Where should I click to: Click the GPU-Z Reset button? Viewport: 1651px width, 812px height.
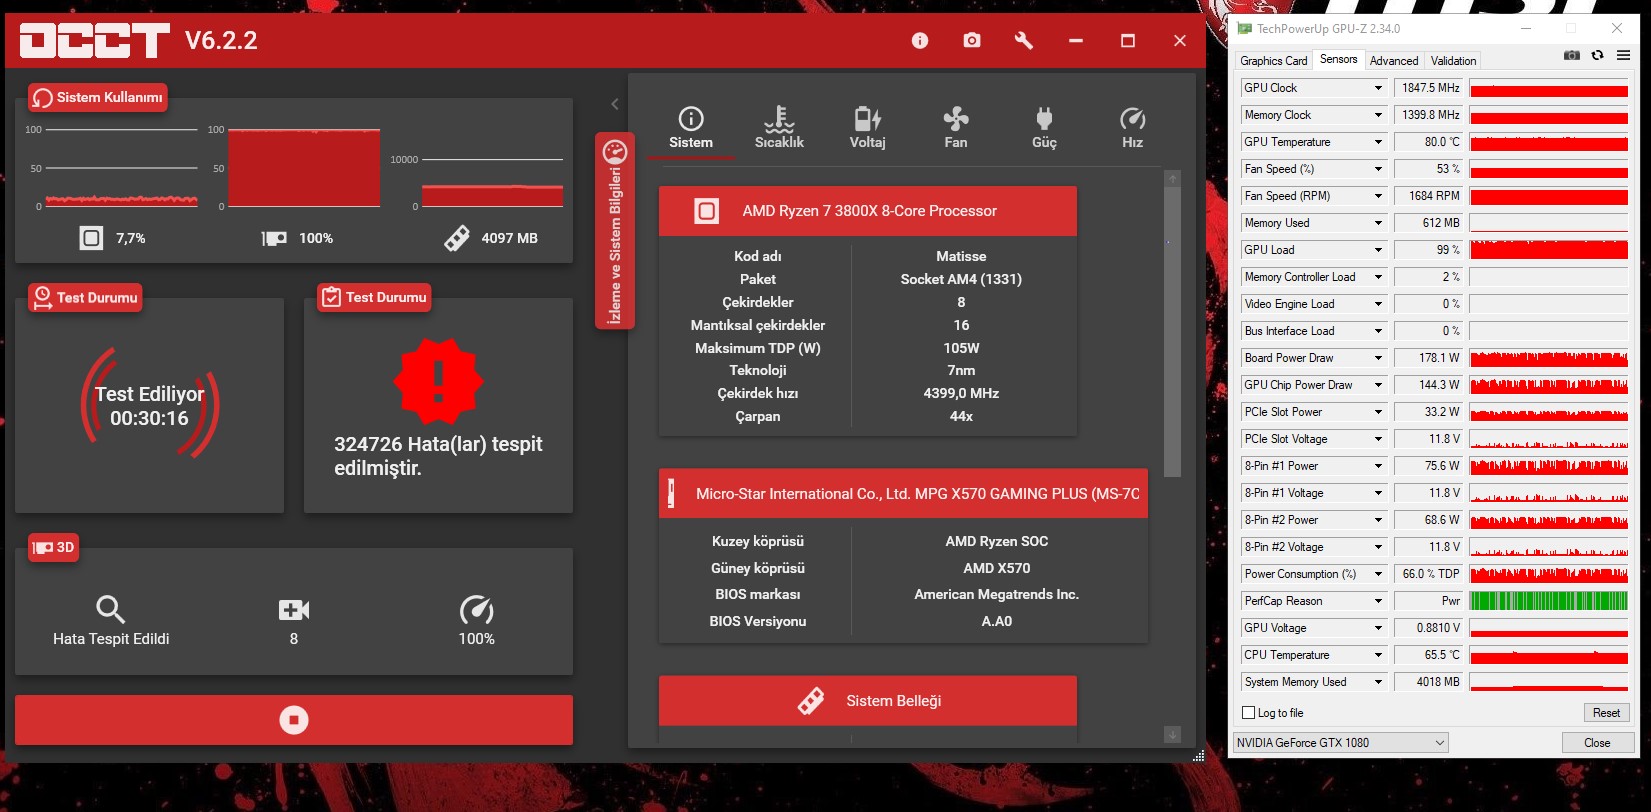1606,713
